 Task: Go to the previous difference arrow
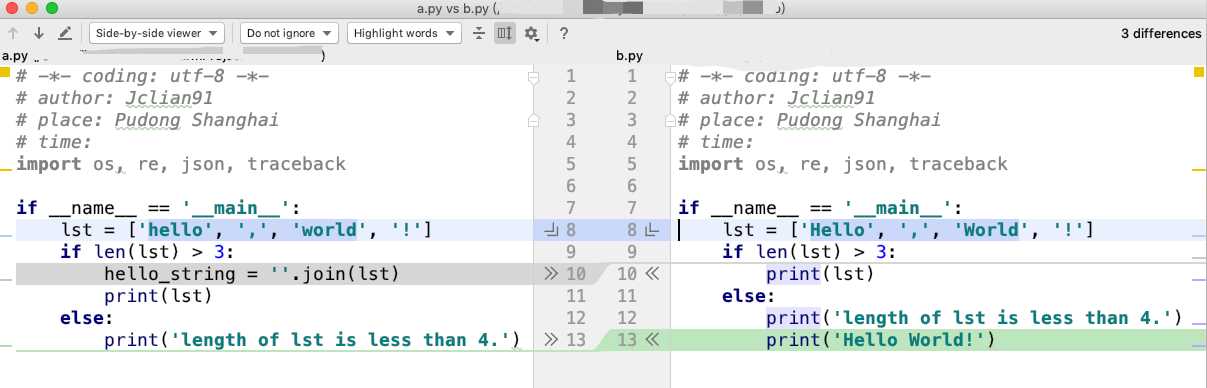click(x=14, y=33)
